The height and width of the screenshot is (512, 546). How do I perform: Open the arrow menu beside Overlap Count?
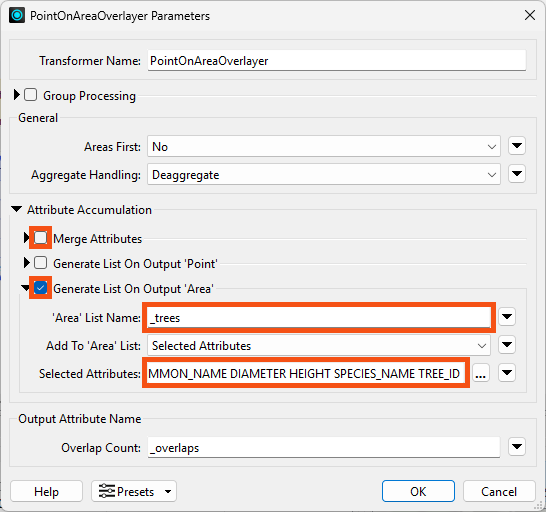[x=517, y=447]
